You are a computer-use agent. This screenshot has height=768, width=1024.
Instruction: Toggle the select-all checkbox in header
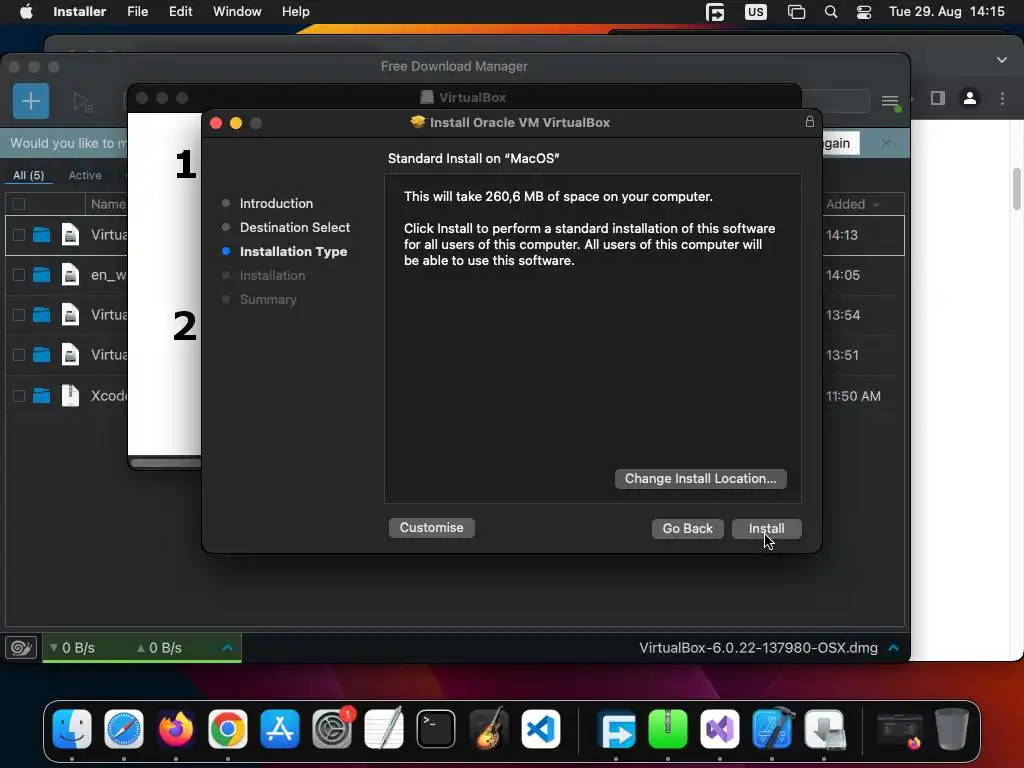coord(19,204)
